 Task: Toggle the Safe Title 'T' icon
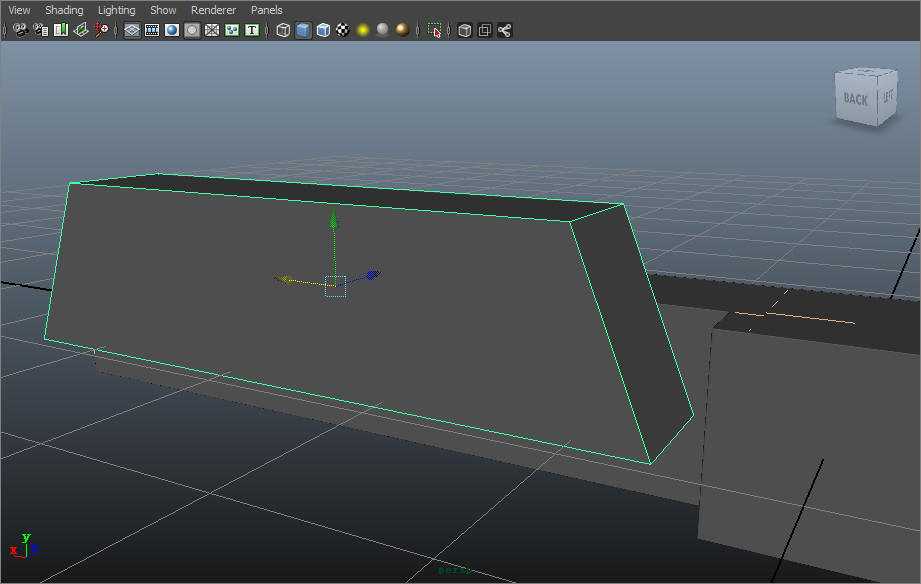click(x=252, y=30)
